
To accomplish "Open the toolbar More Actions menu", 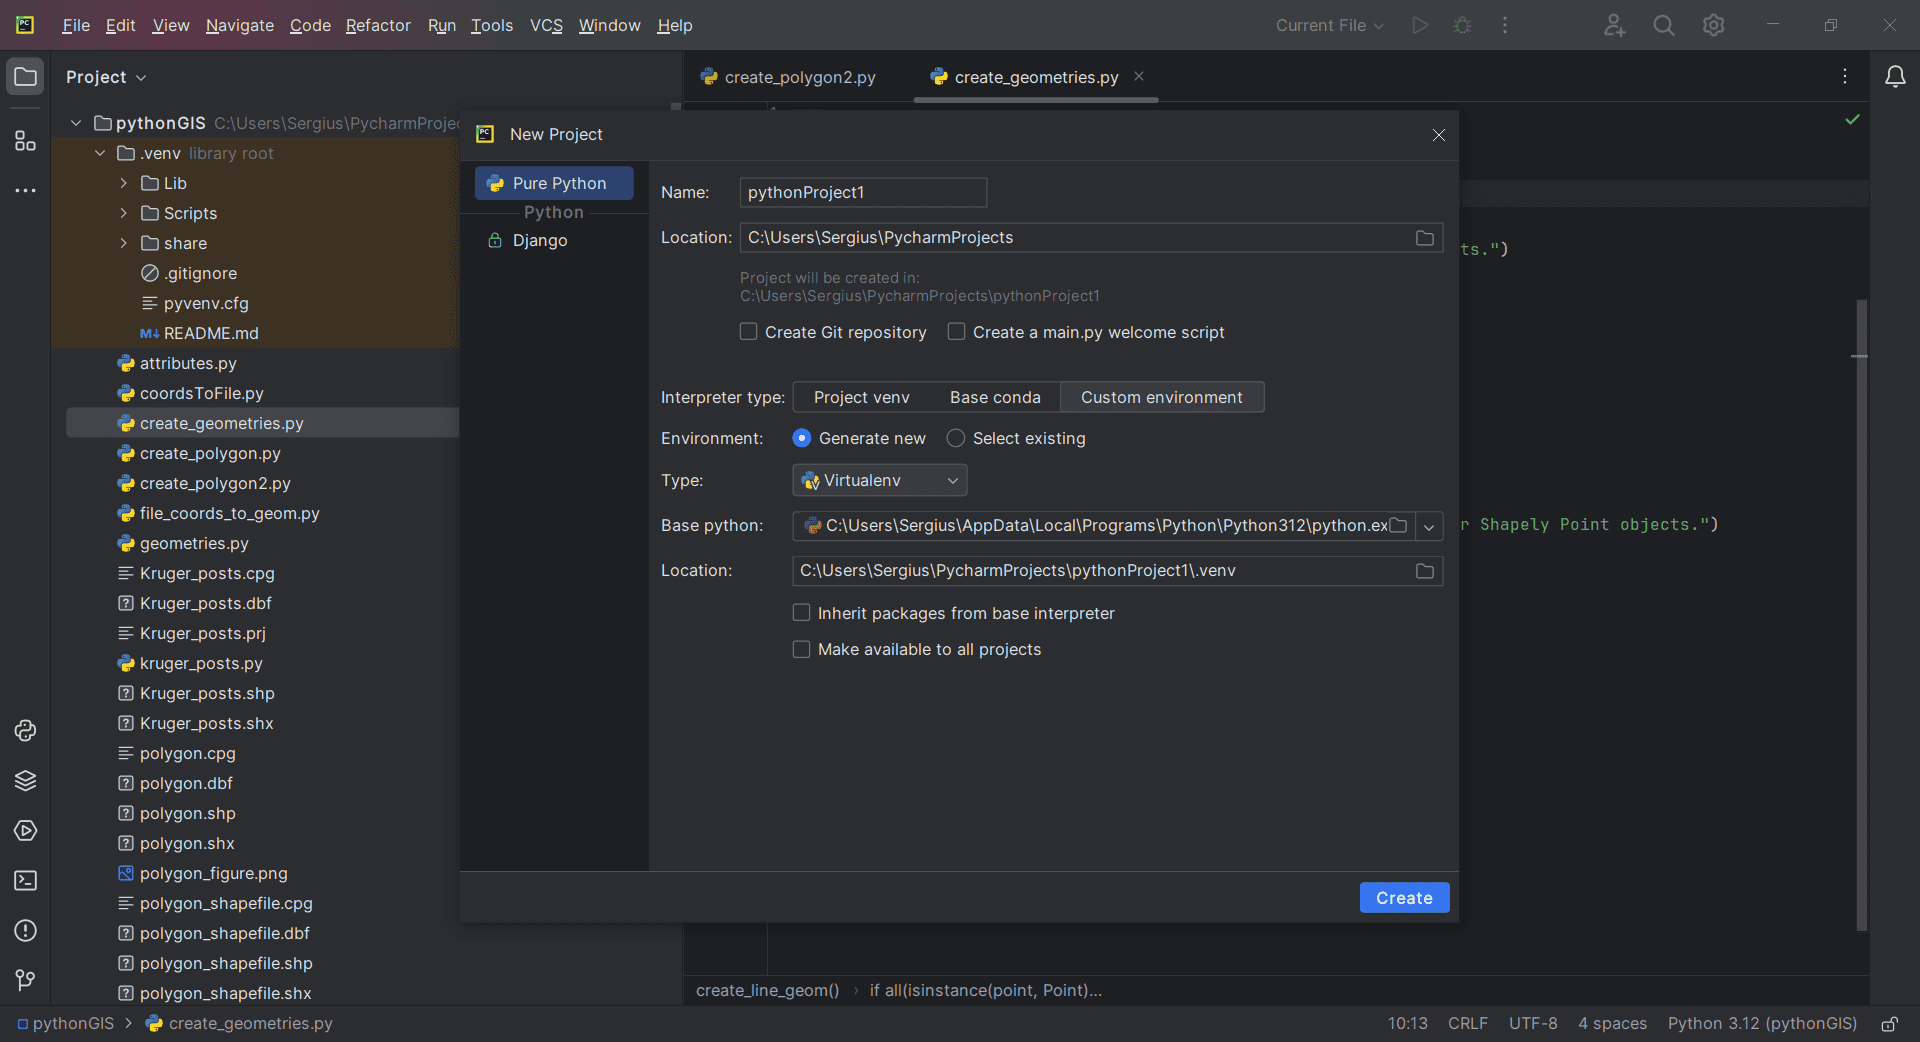I will (x=1505, y=25).
